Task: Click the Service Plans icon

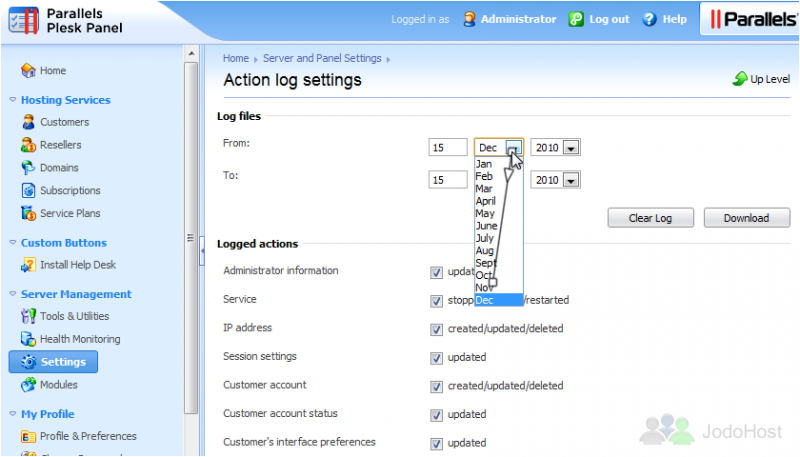Action: click(x=28, y=213)
